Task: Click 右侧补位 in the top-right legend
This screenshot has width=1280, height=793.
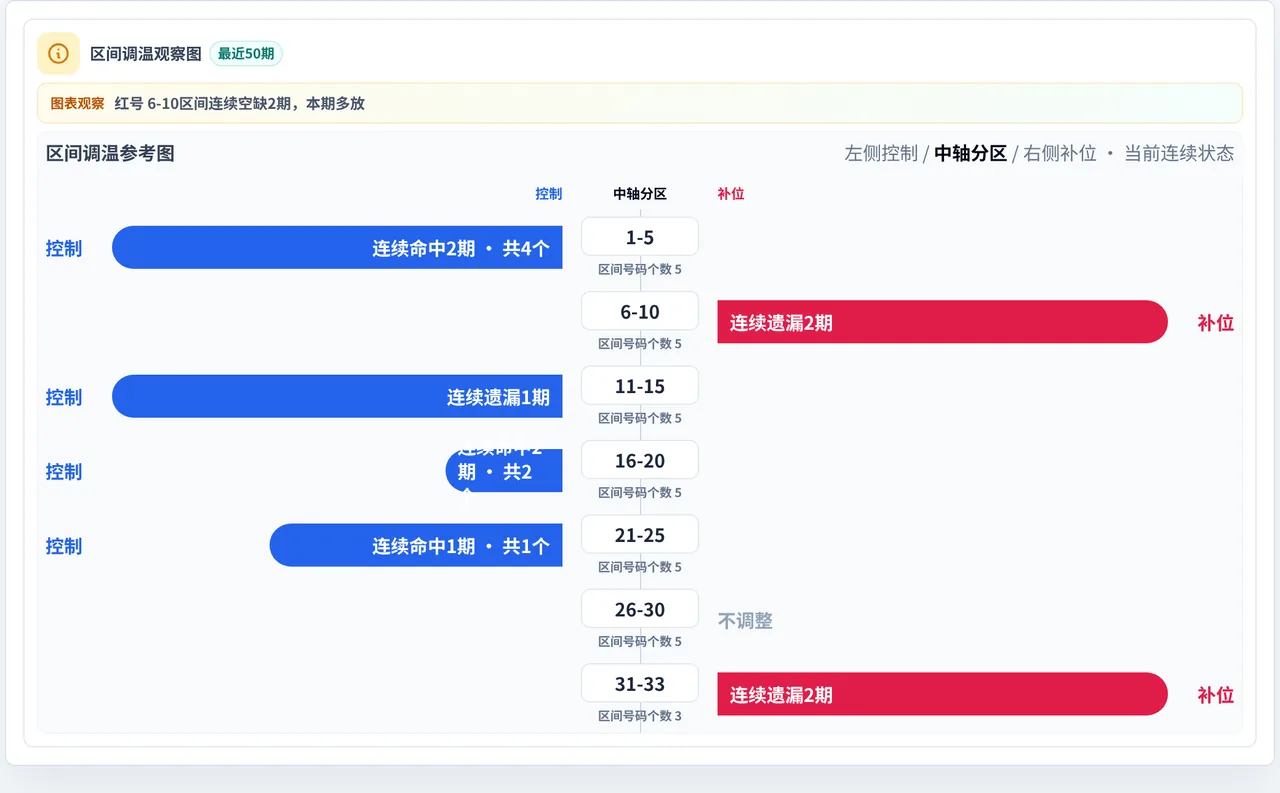Action: tap(1060, 153)
